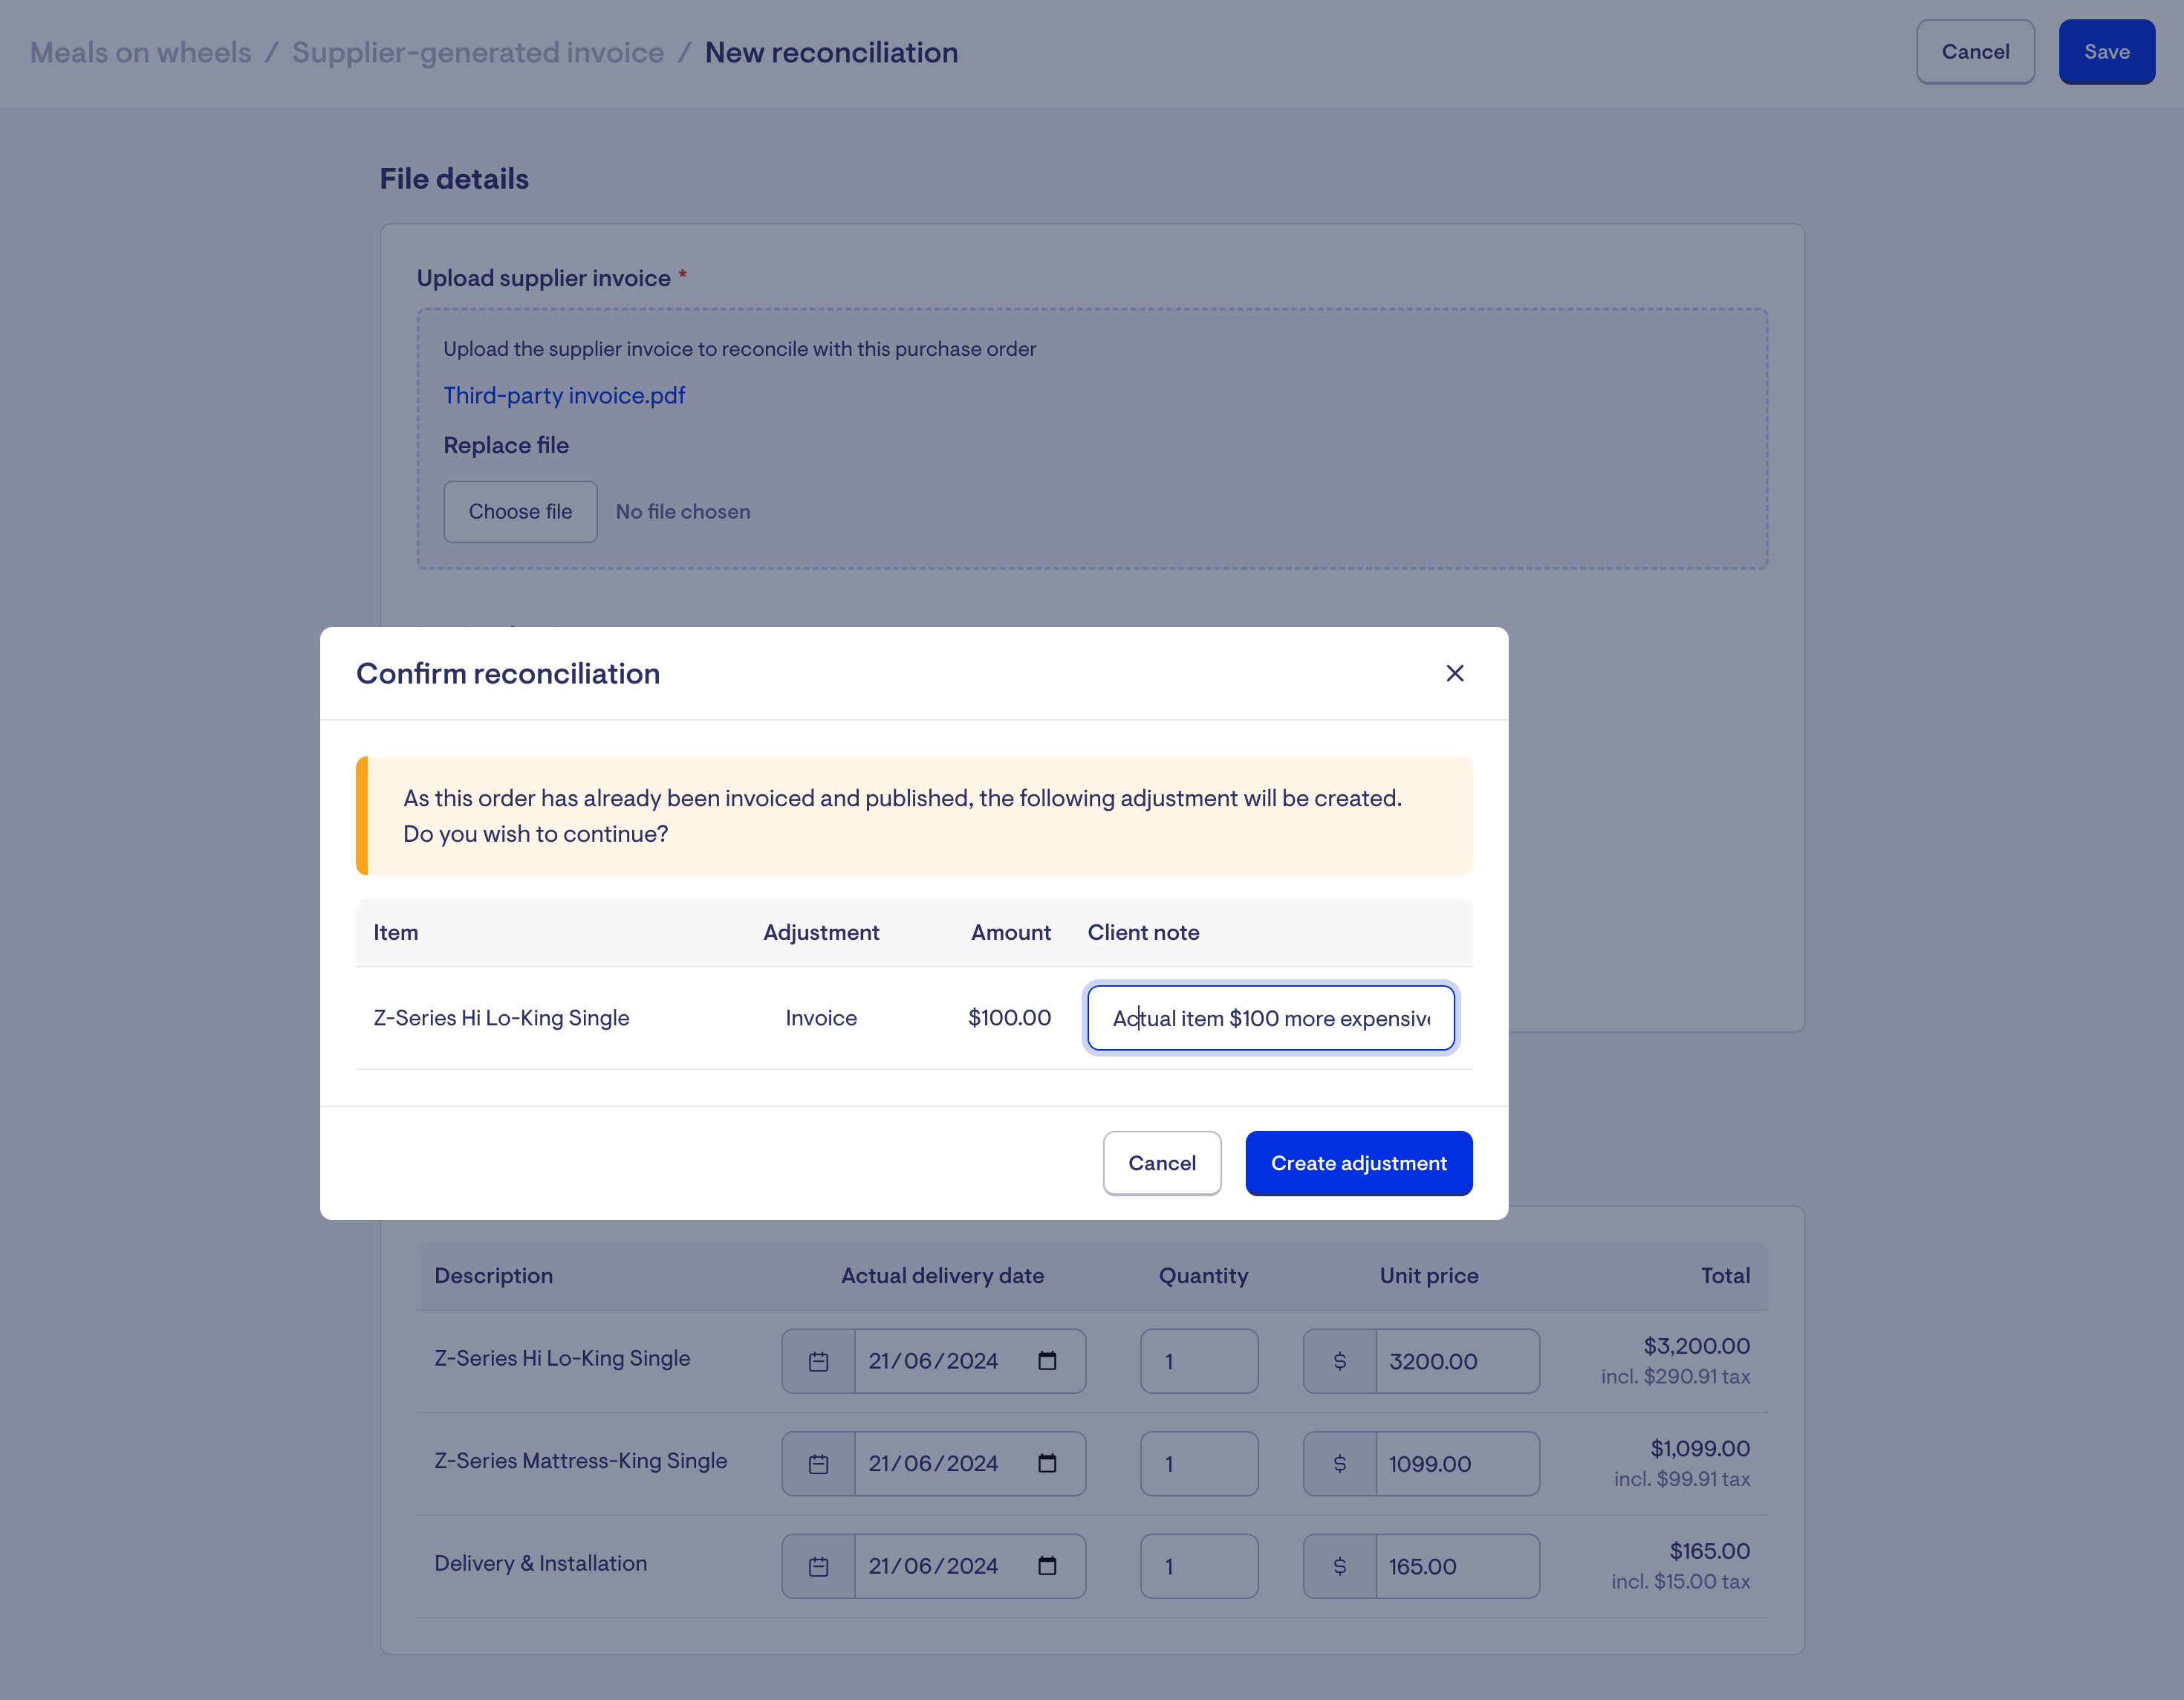Click Create adjustment button
This screenshot has width=2184, height=1700.
click(1358, 1163)
